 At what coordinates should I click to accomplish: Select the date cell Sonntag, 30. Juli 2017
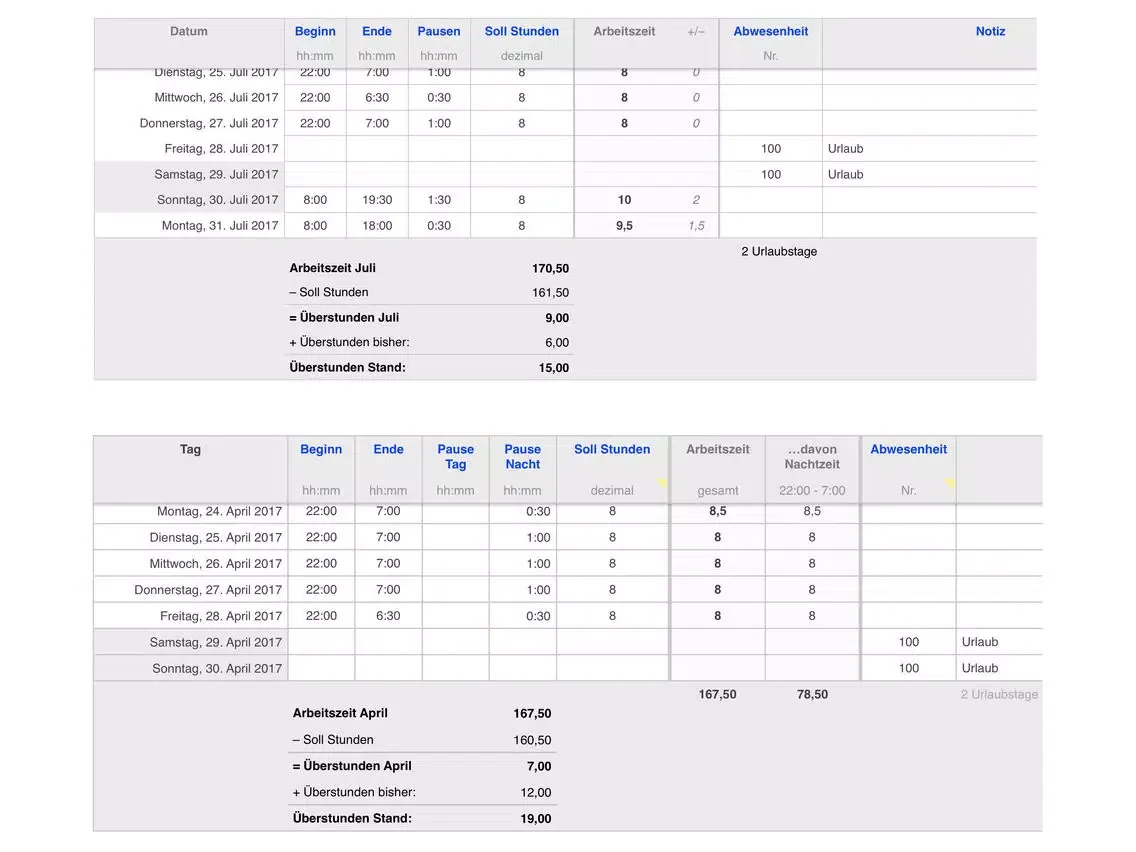217,200
